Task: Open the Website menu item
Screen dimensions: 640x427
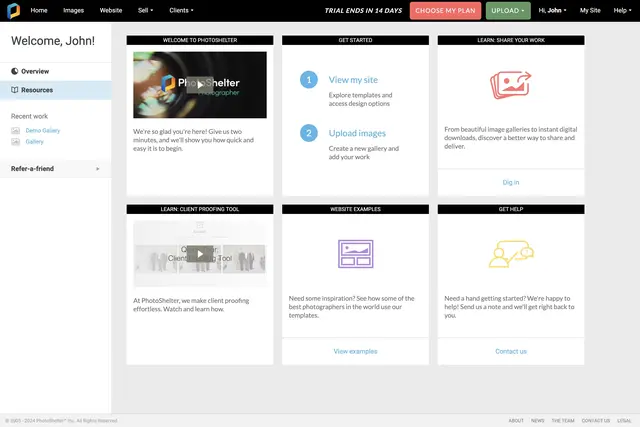Action: click(x=111, y=11)
